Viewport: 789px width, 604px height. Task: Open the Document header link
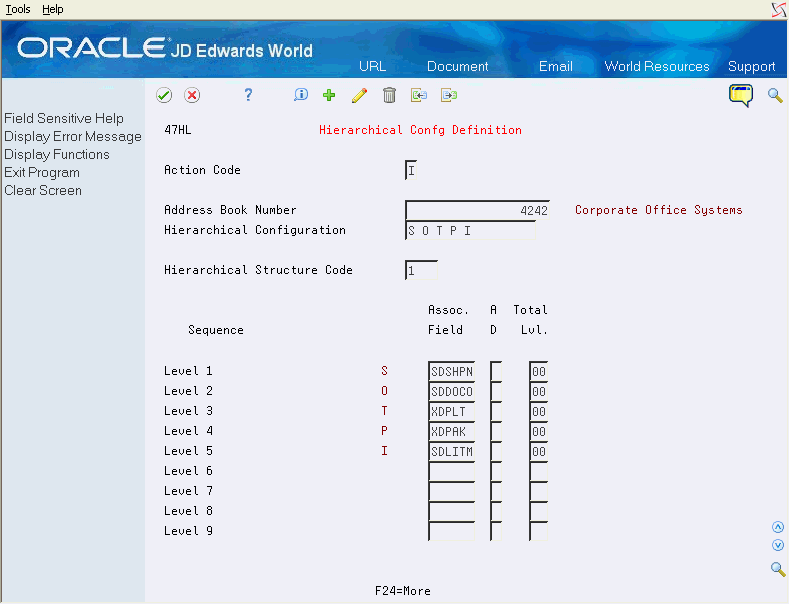coord(457,66)
